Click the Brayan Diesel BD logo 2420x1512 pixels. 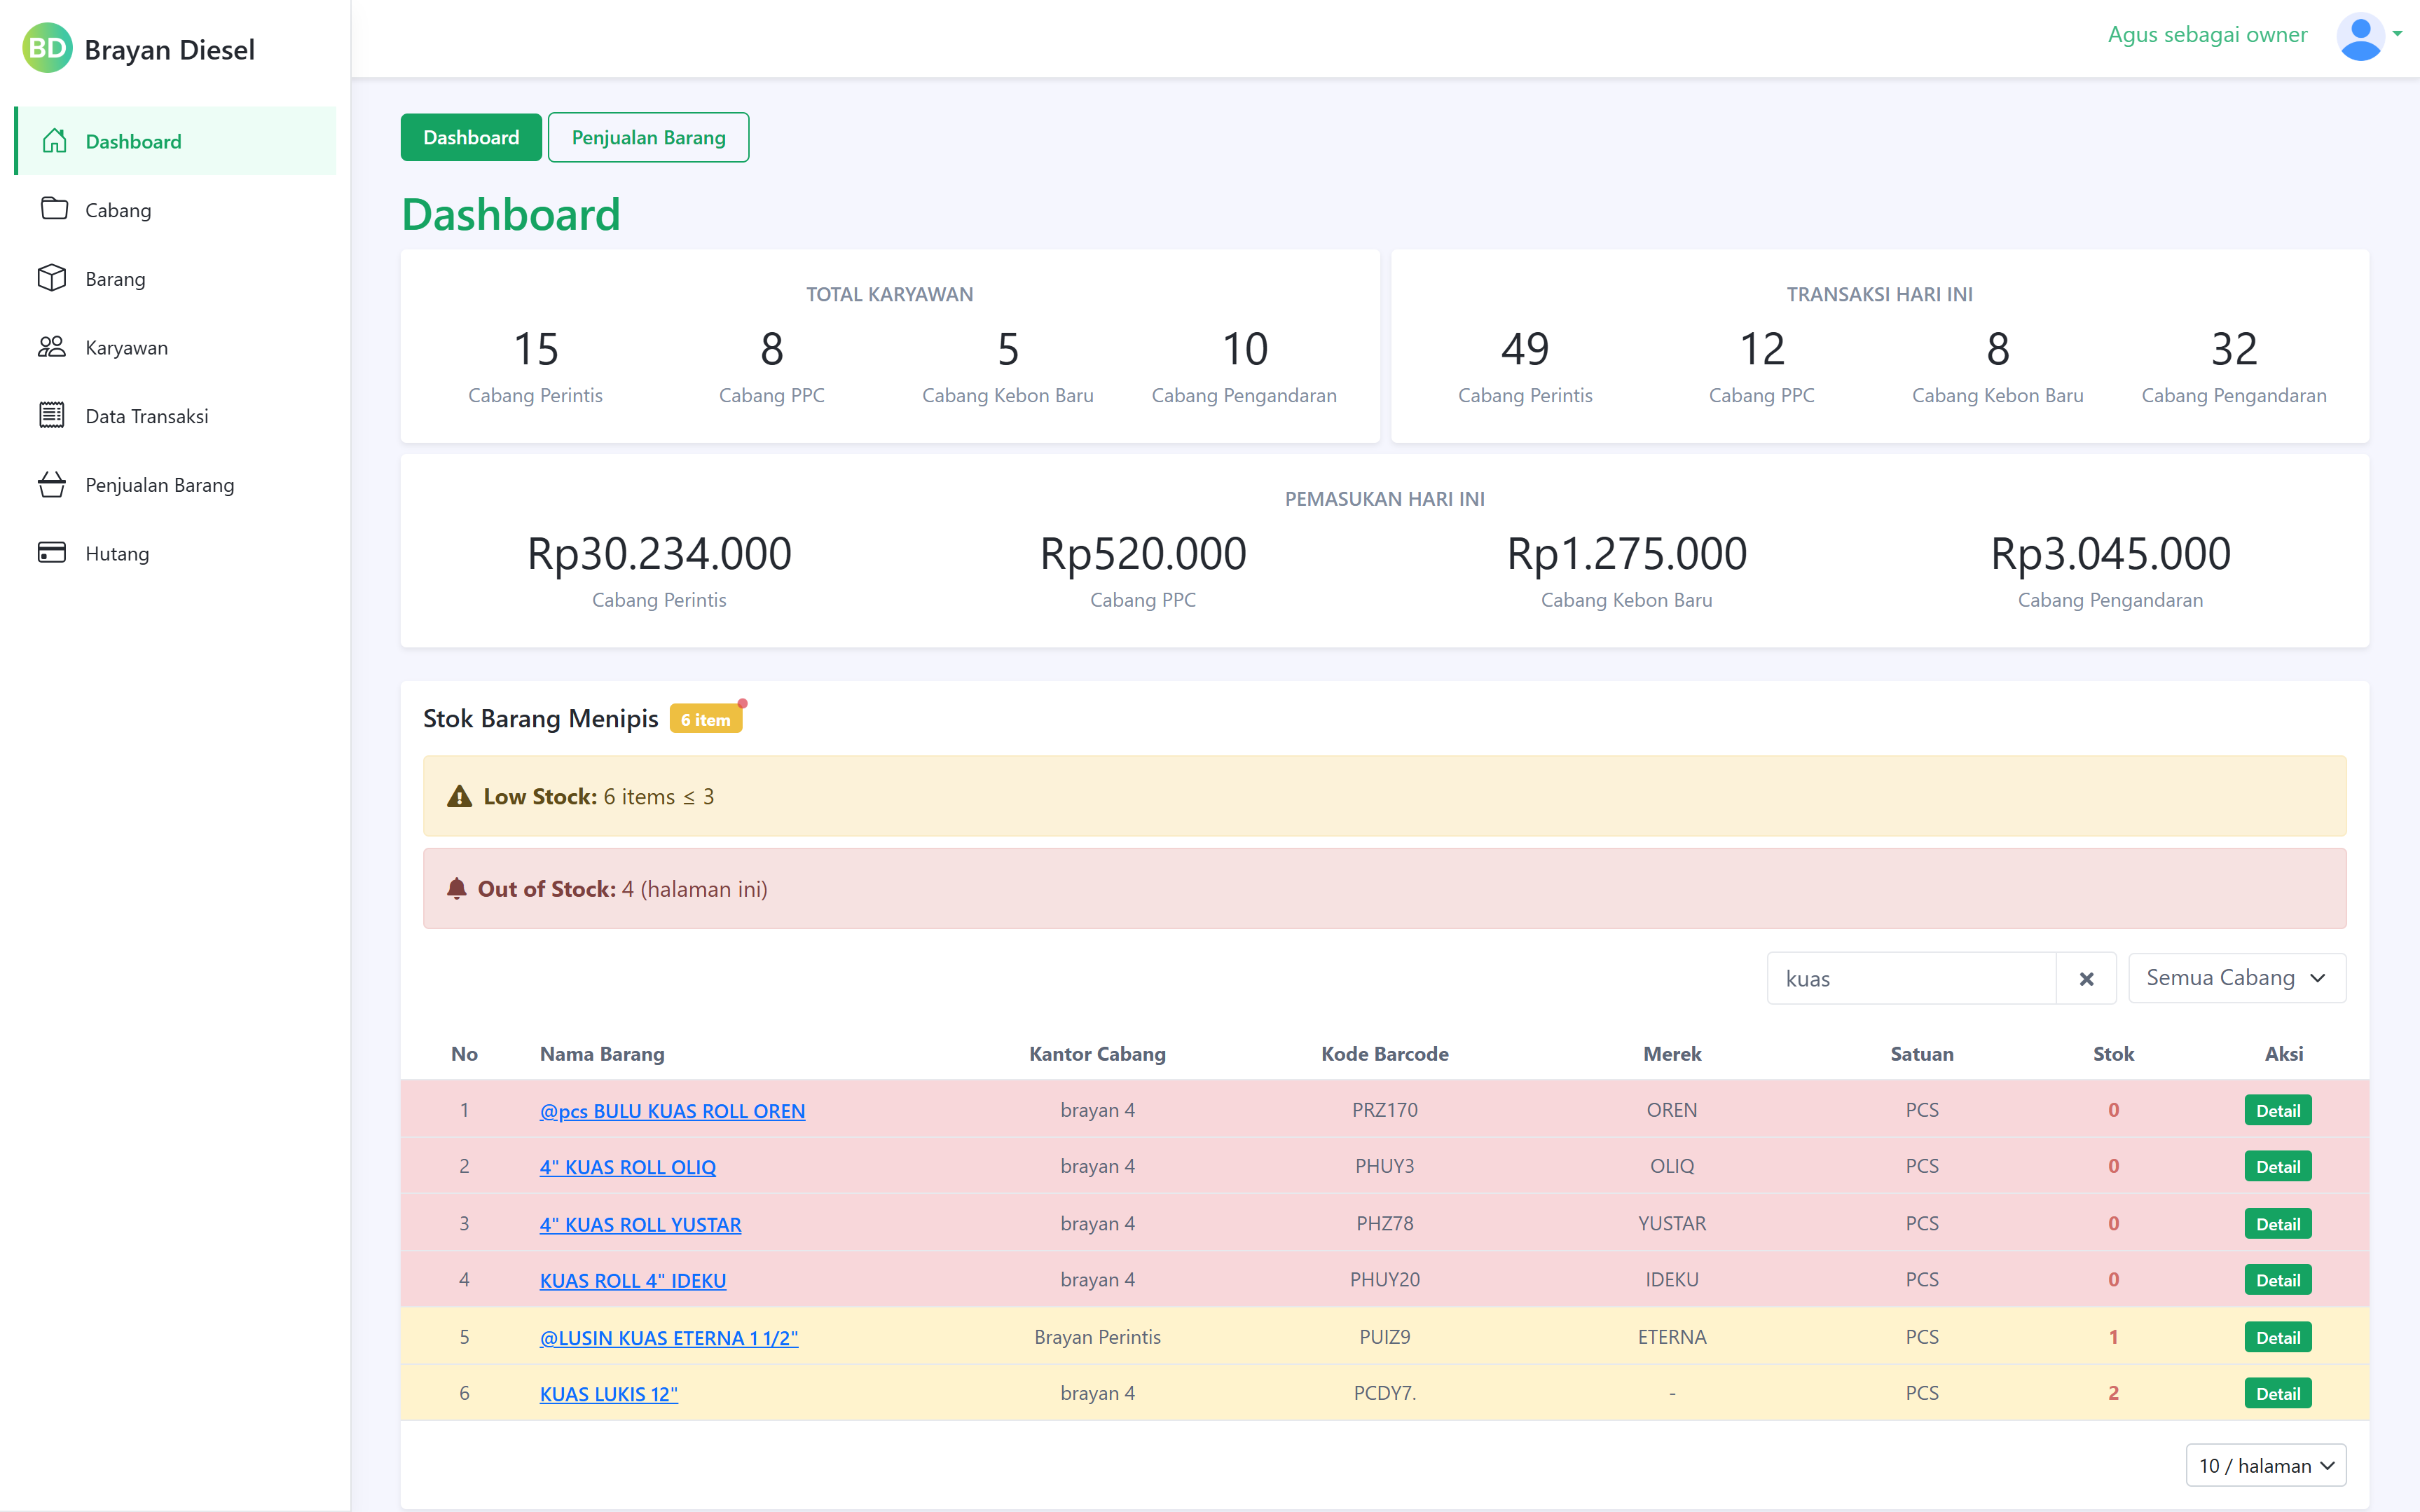(47, 48)
